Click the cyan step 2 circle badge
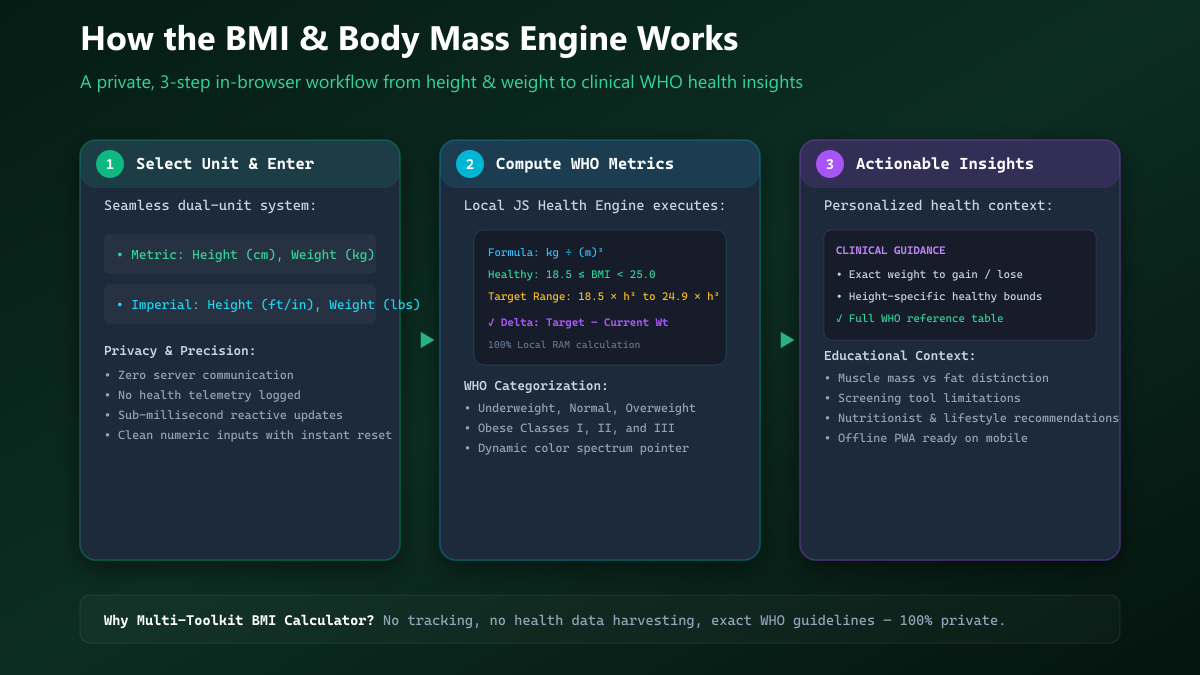The width and height of the screenshot is (1200, 675). coord(470,164)
